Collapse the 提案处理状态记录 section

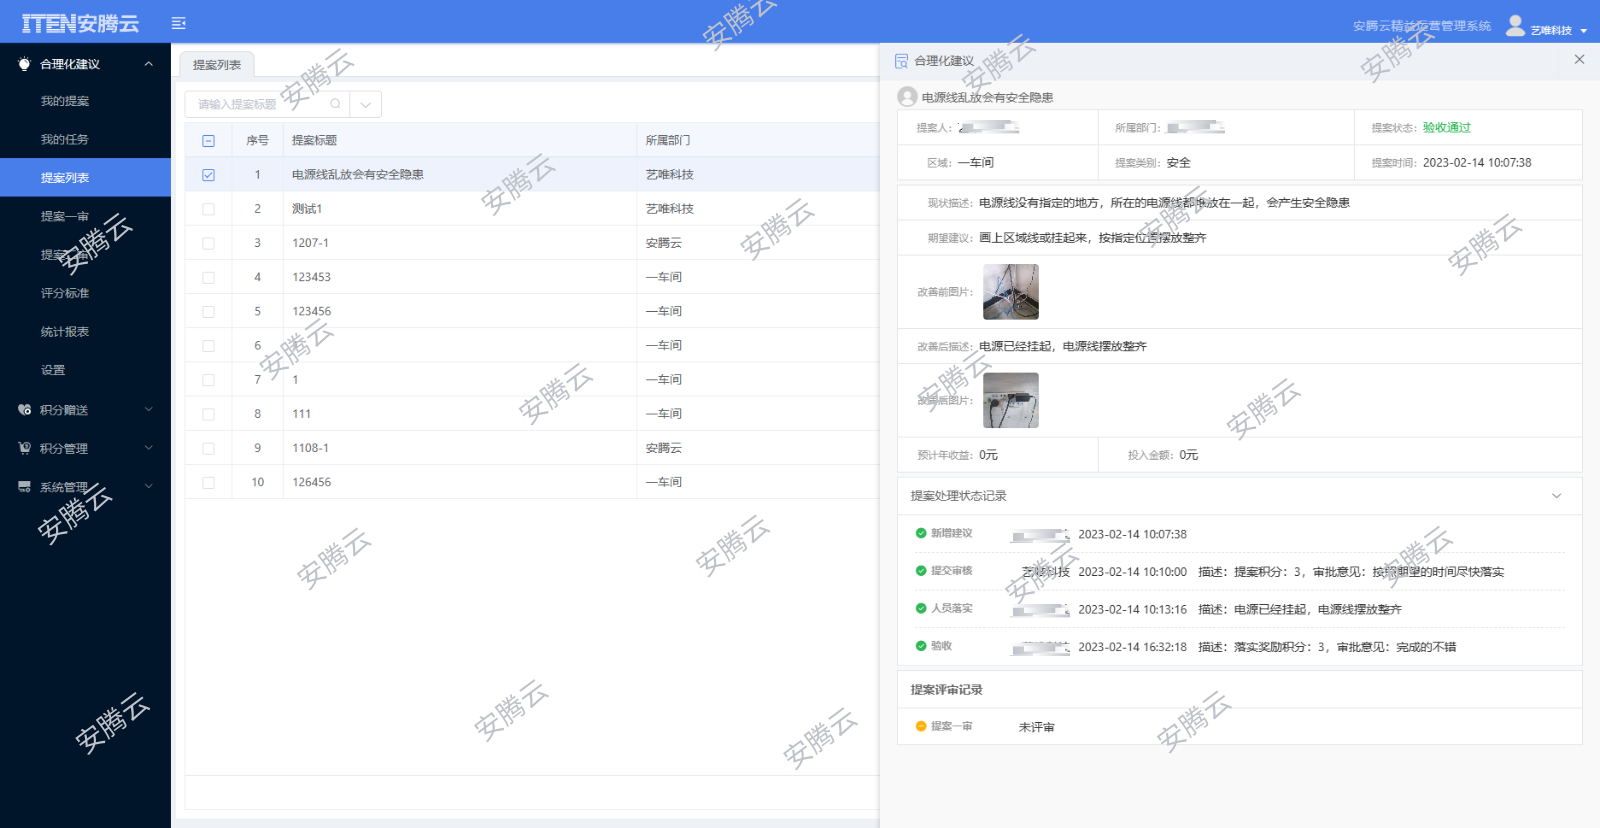(1556, 496)
